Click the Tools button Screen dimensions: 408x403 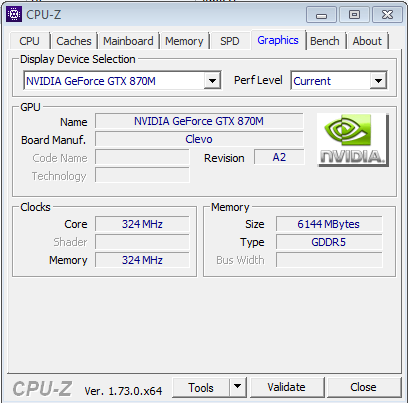(201, 387)
